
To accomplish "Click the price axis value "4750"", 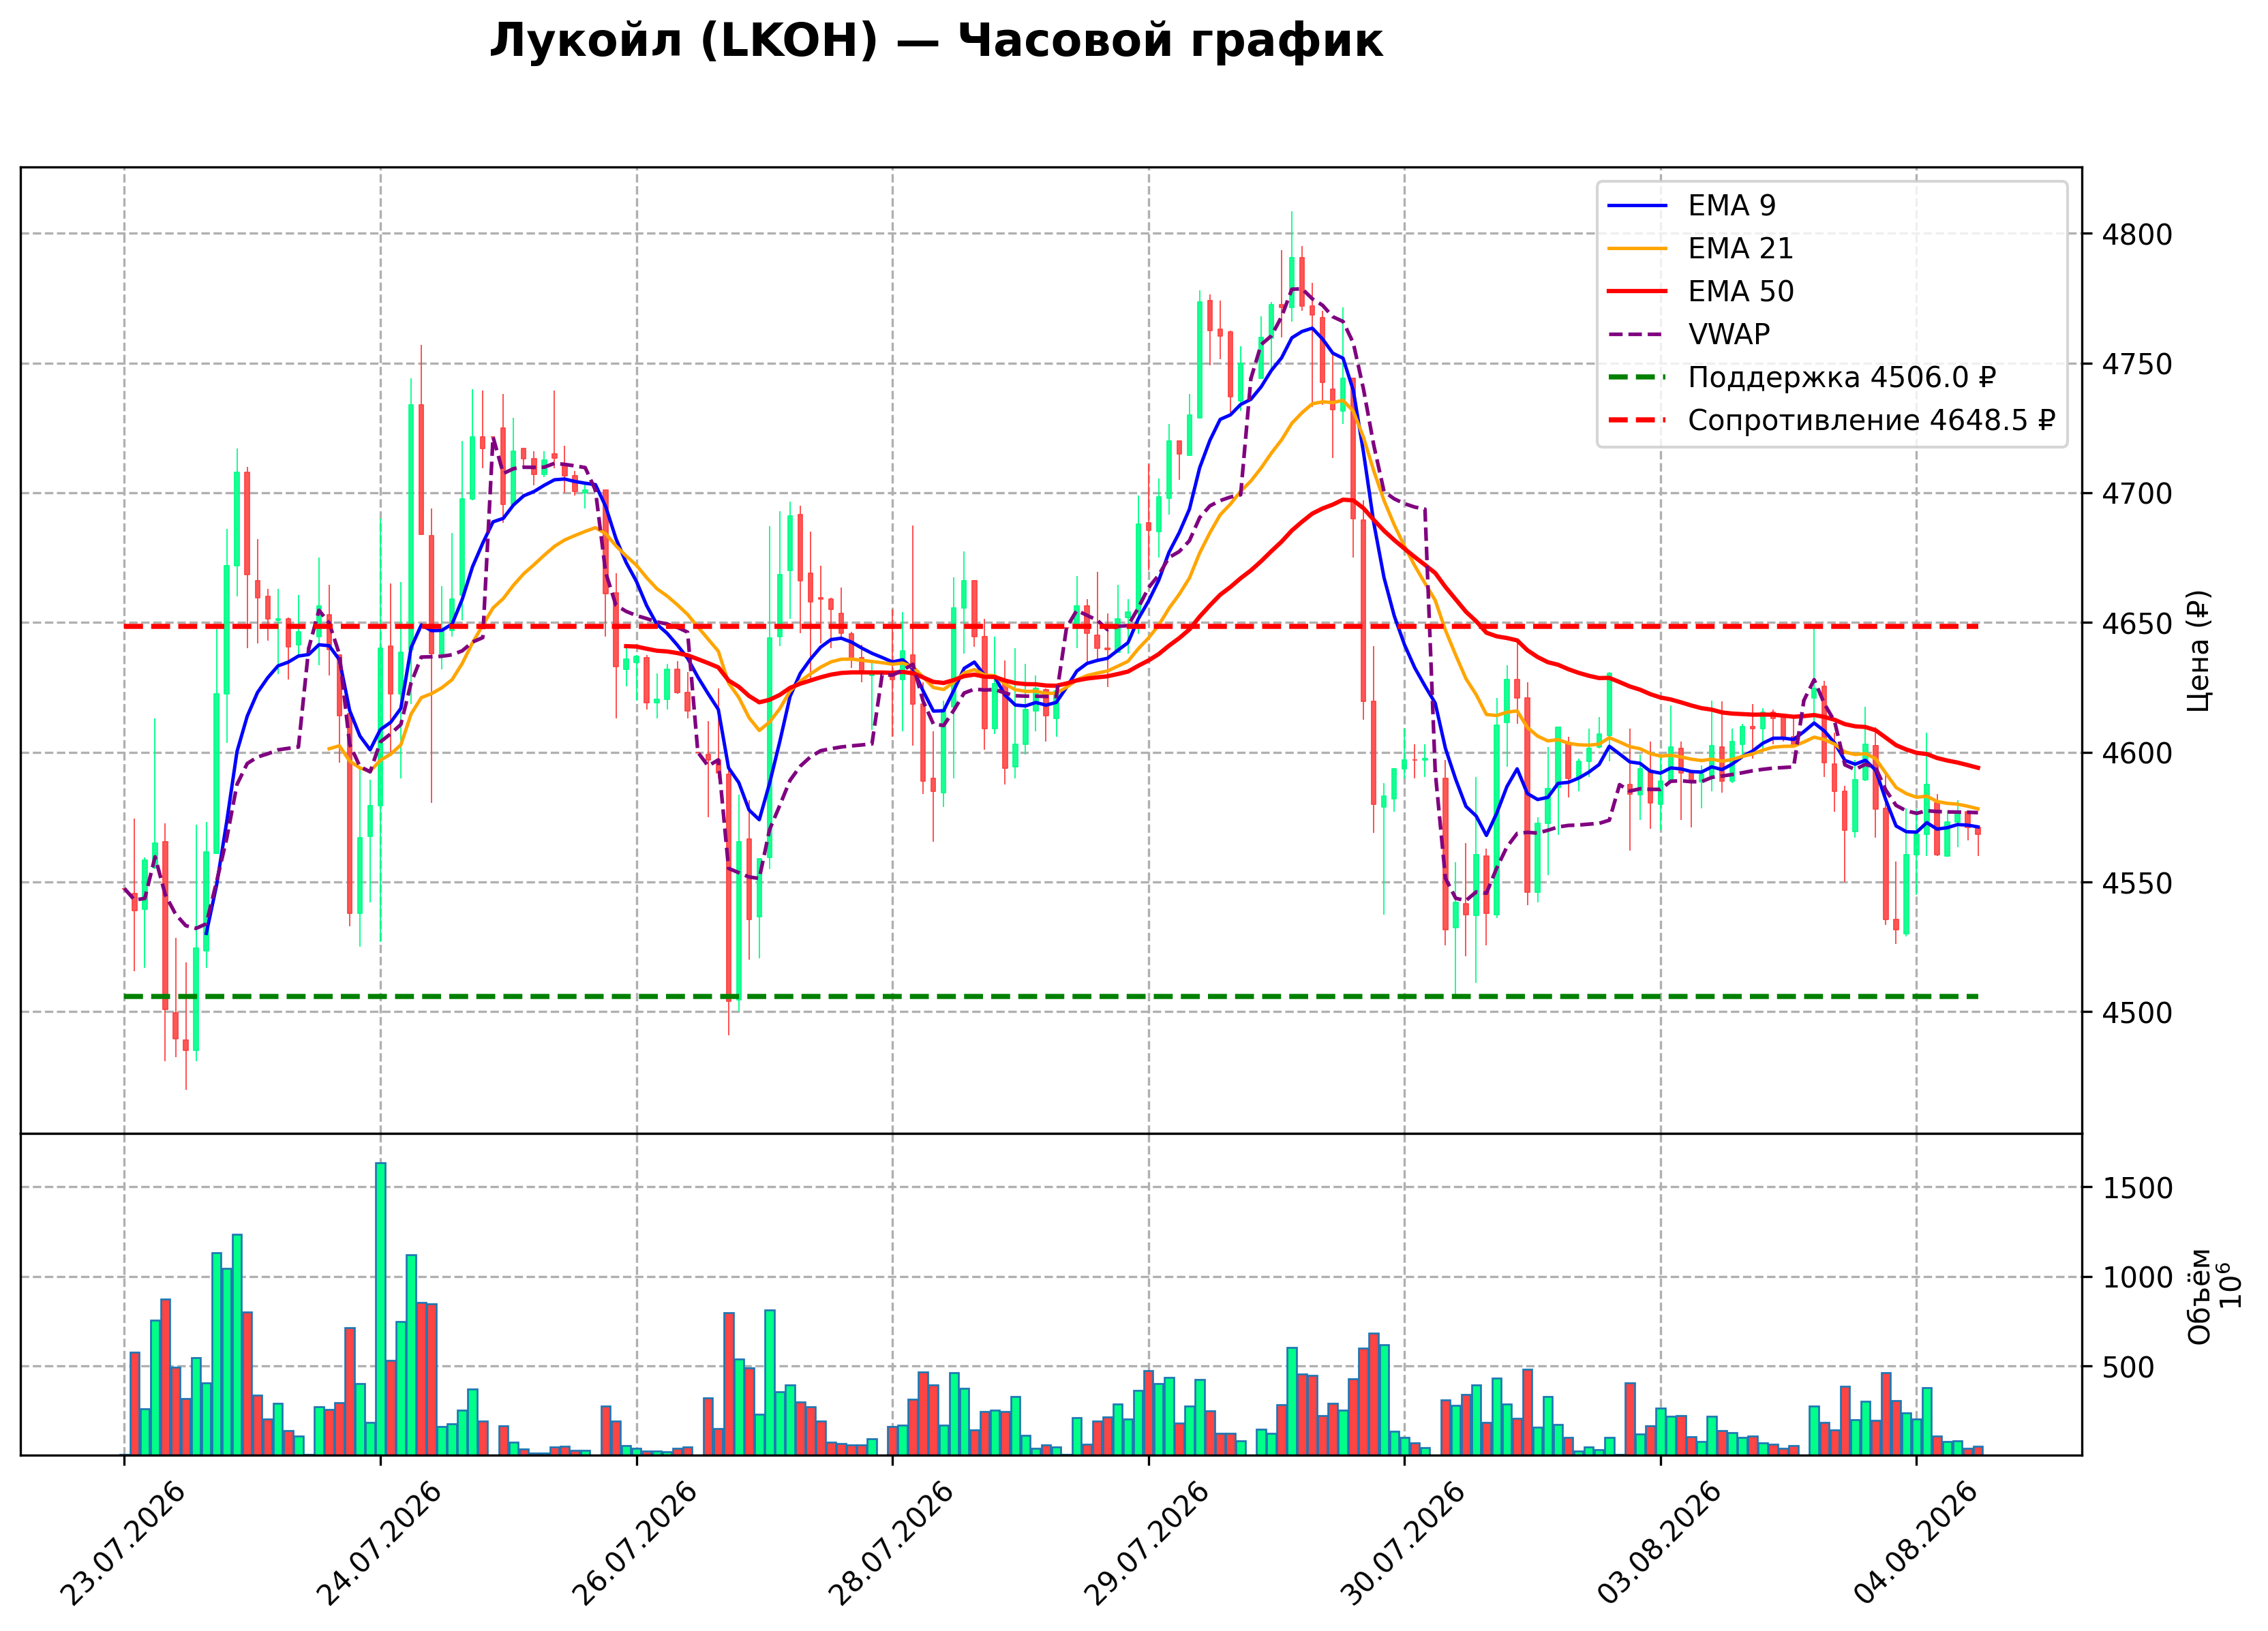I will [x=2137, y=365].
